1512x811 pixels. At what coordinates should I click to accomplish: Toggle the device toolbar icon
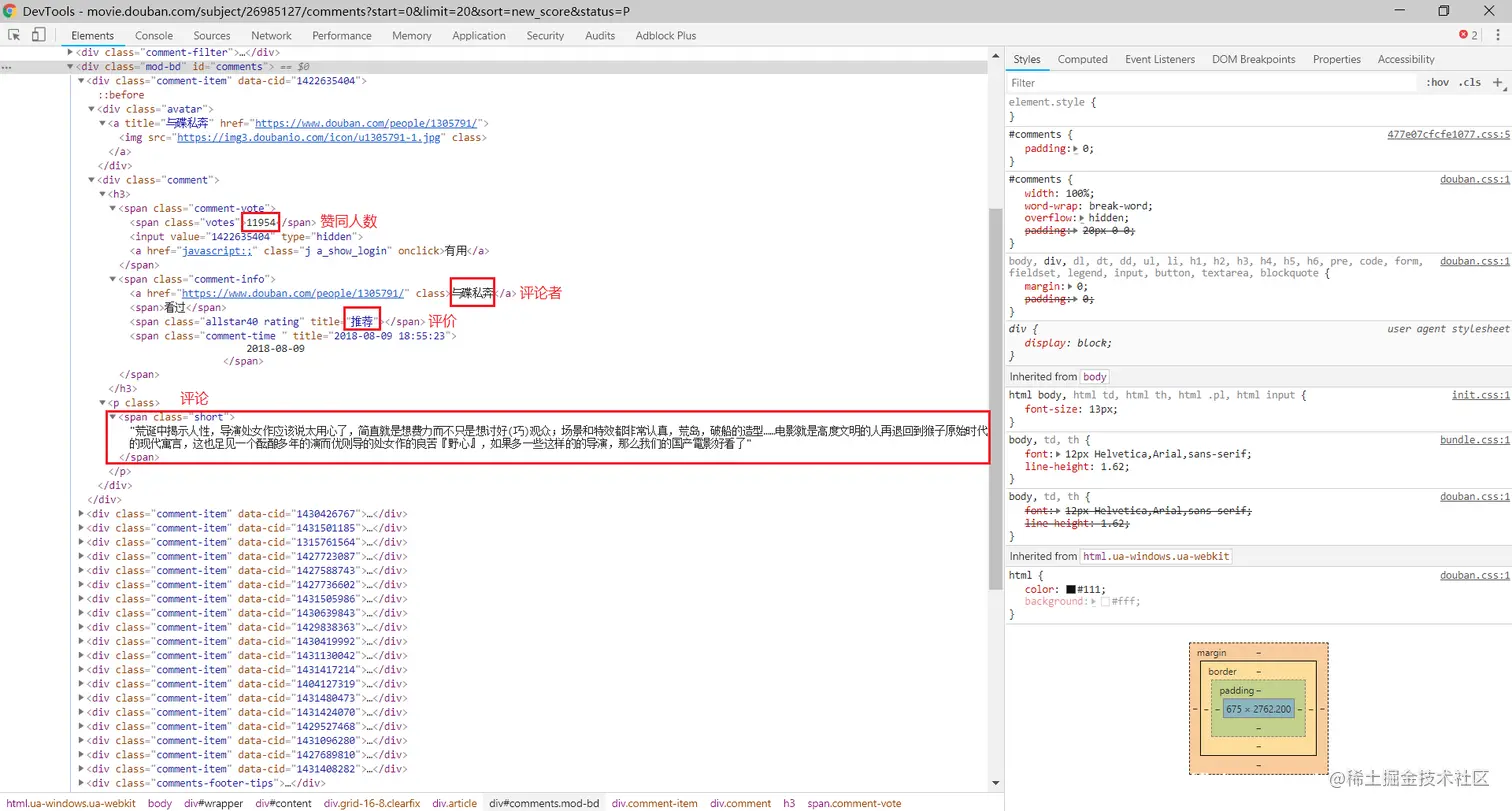(x=38, y=35)
